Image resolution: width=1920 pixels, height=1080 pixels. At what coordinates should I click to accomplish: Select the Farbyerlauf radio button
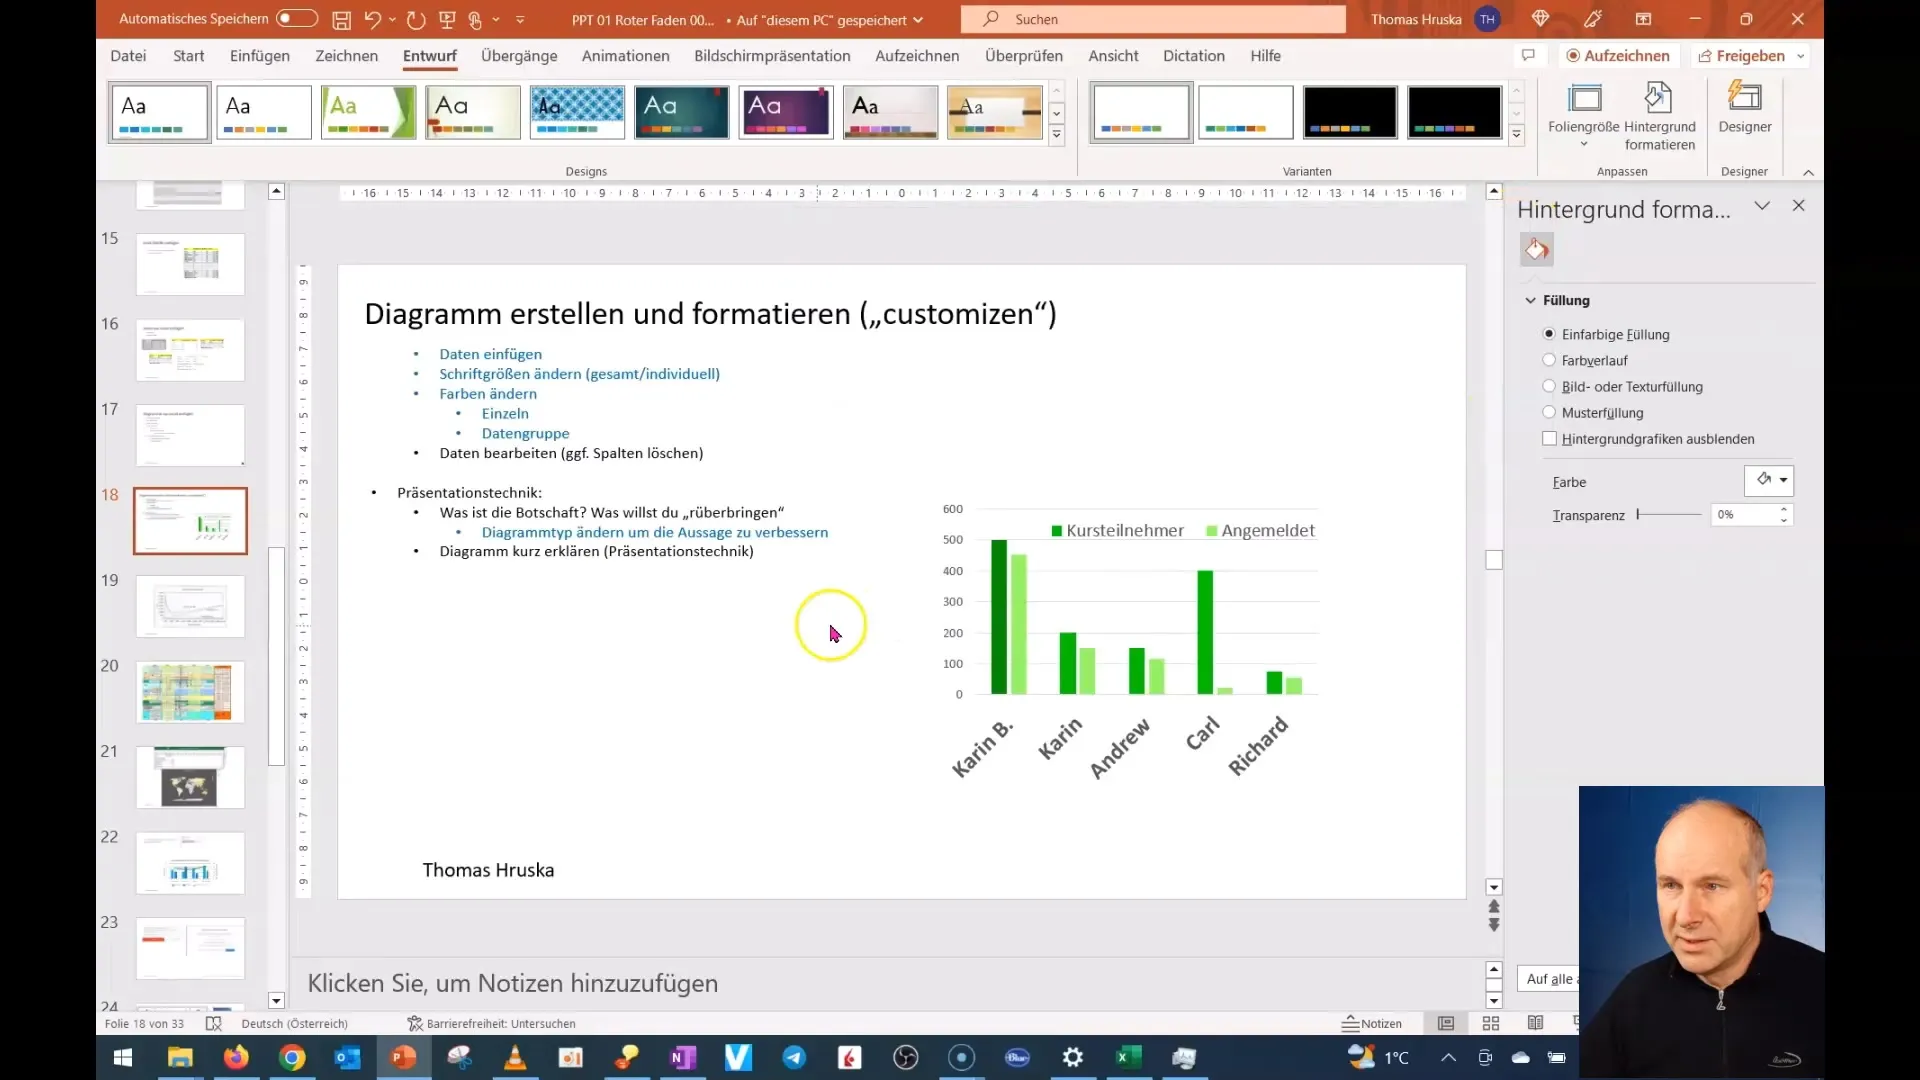[1549, 359]
